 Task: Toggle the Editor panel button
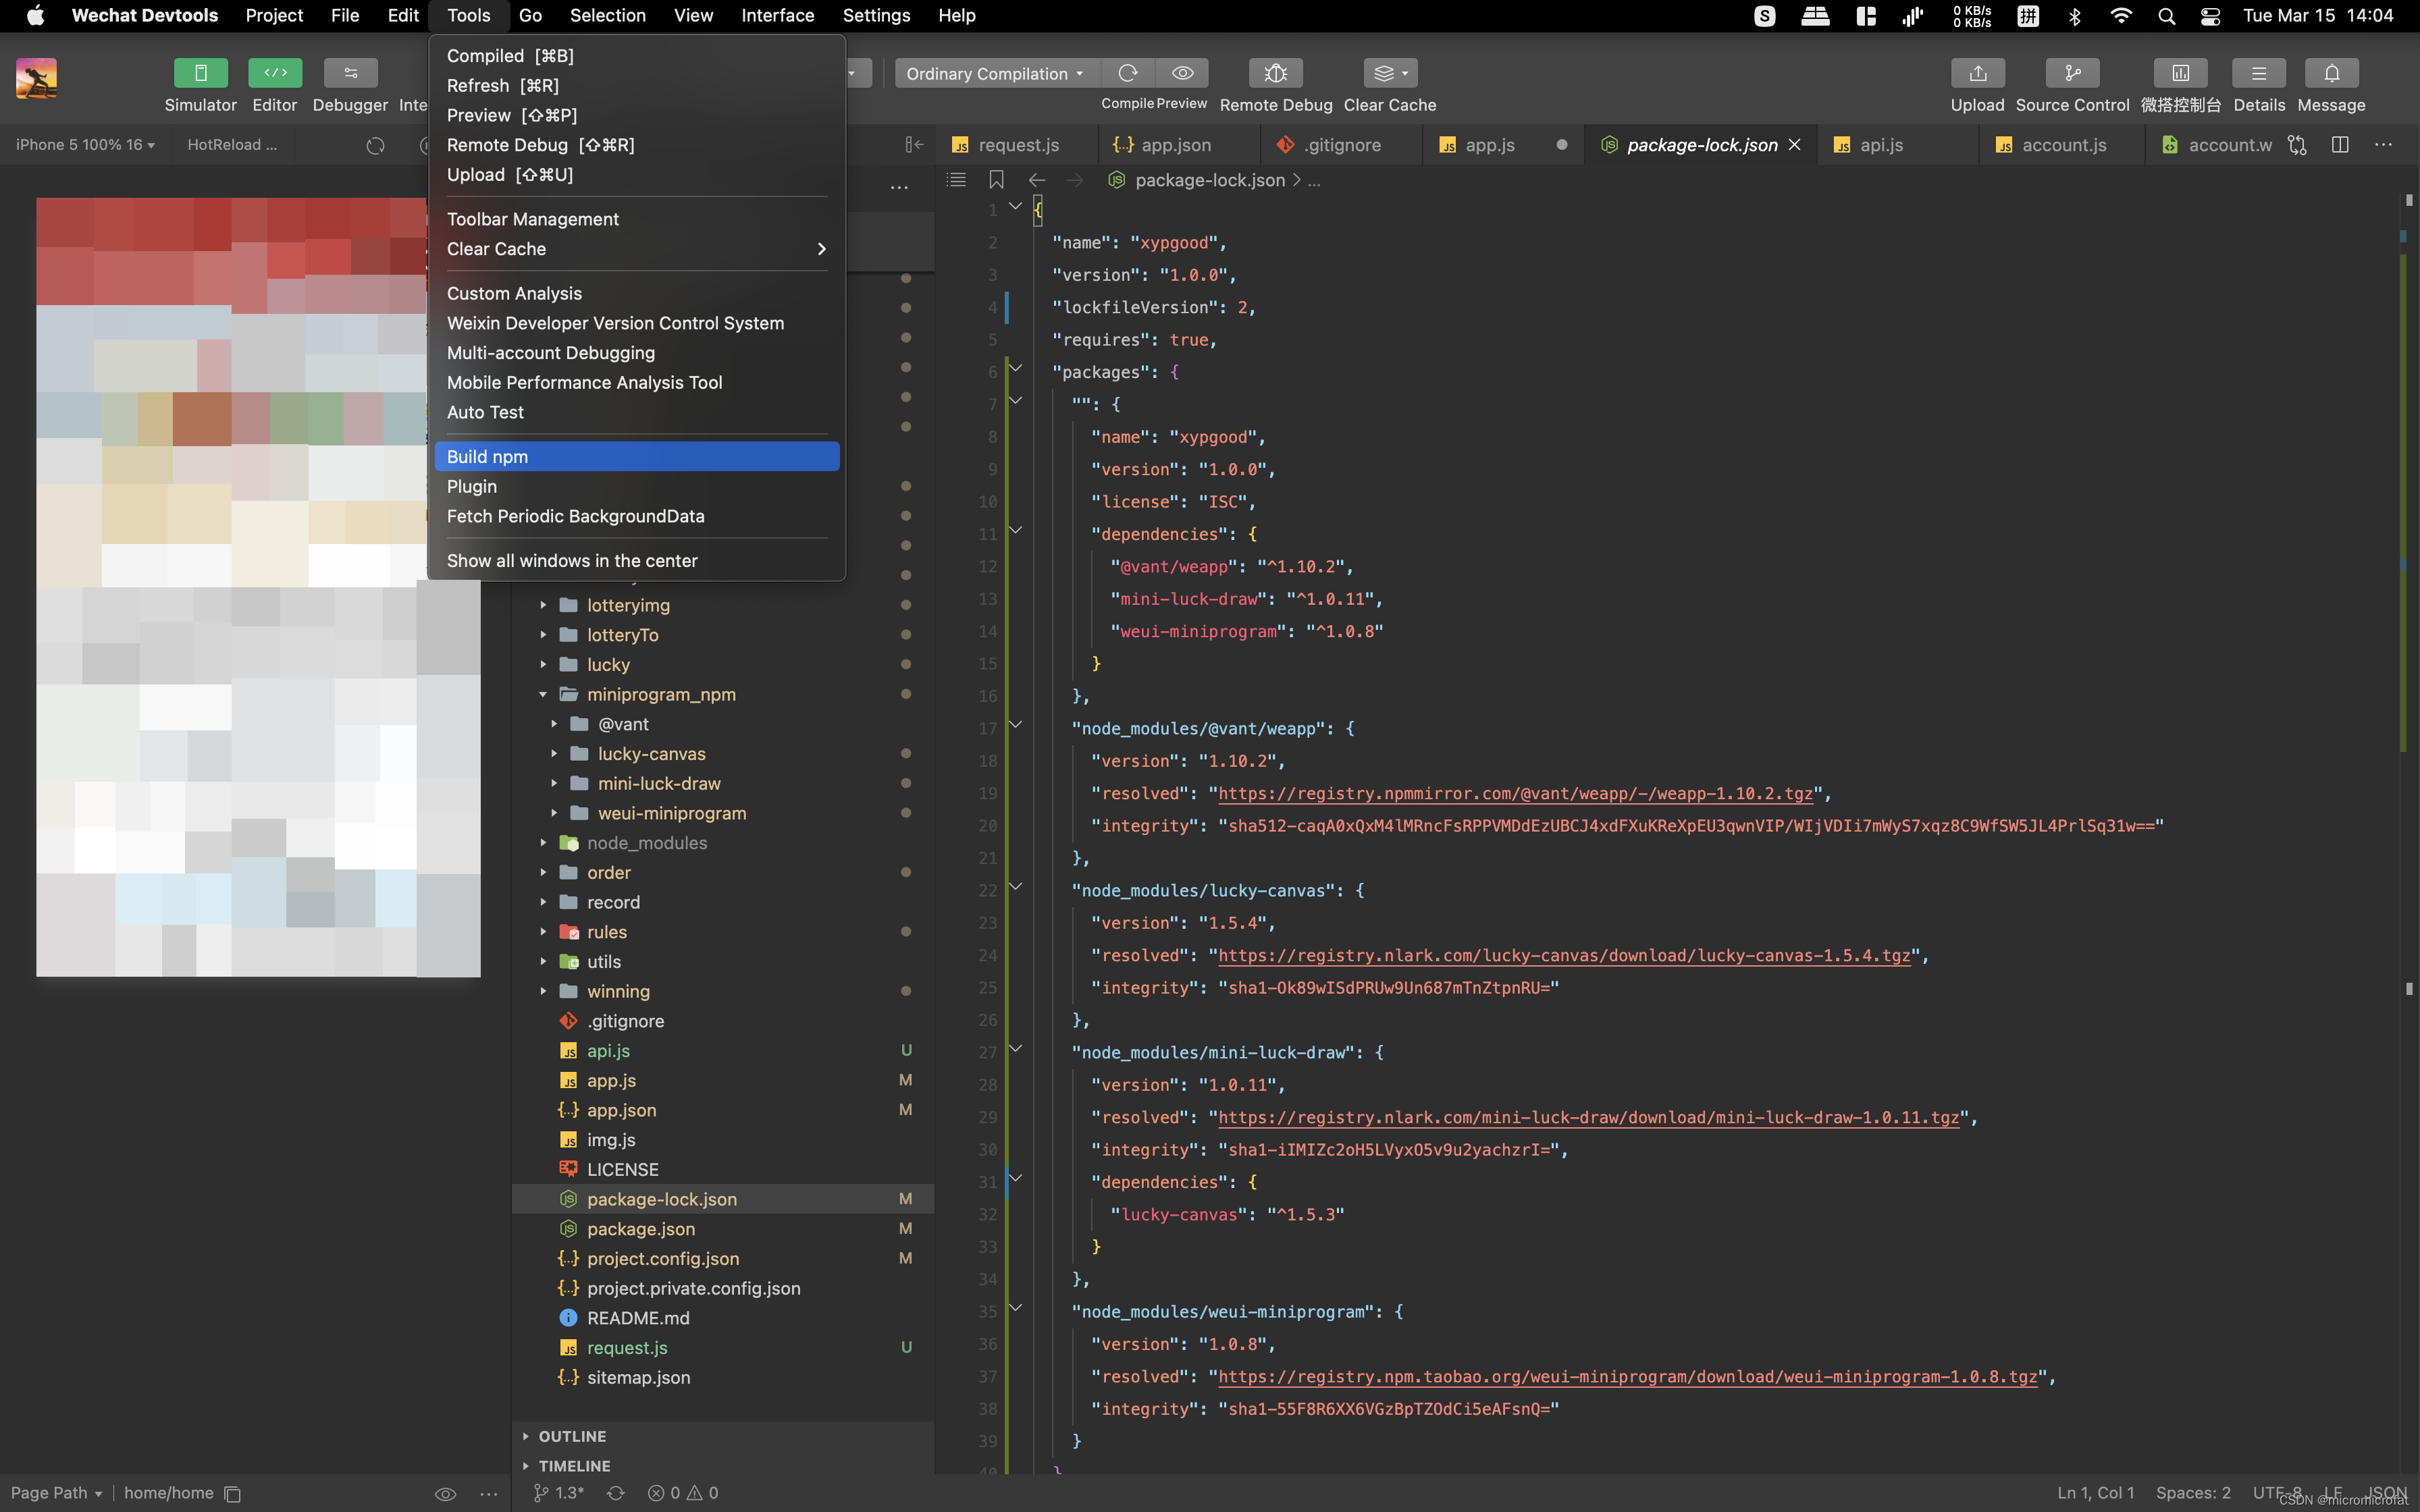(x=275, y=73)
